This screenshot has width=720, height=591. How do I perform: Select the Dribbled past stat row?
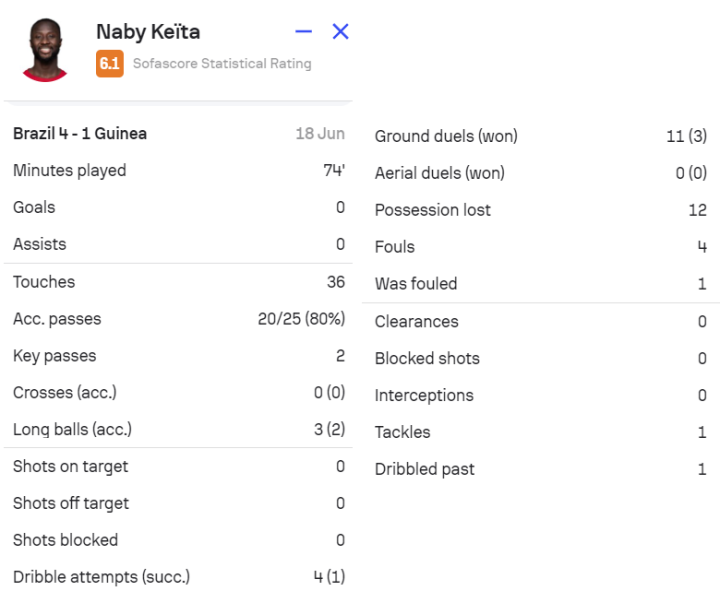click(540, 469)
